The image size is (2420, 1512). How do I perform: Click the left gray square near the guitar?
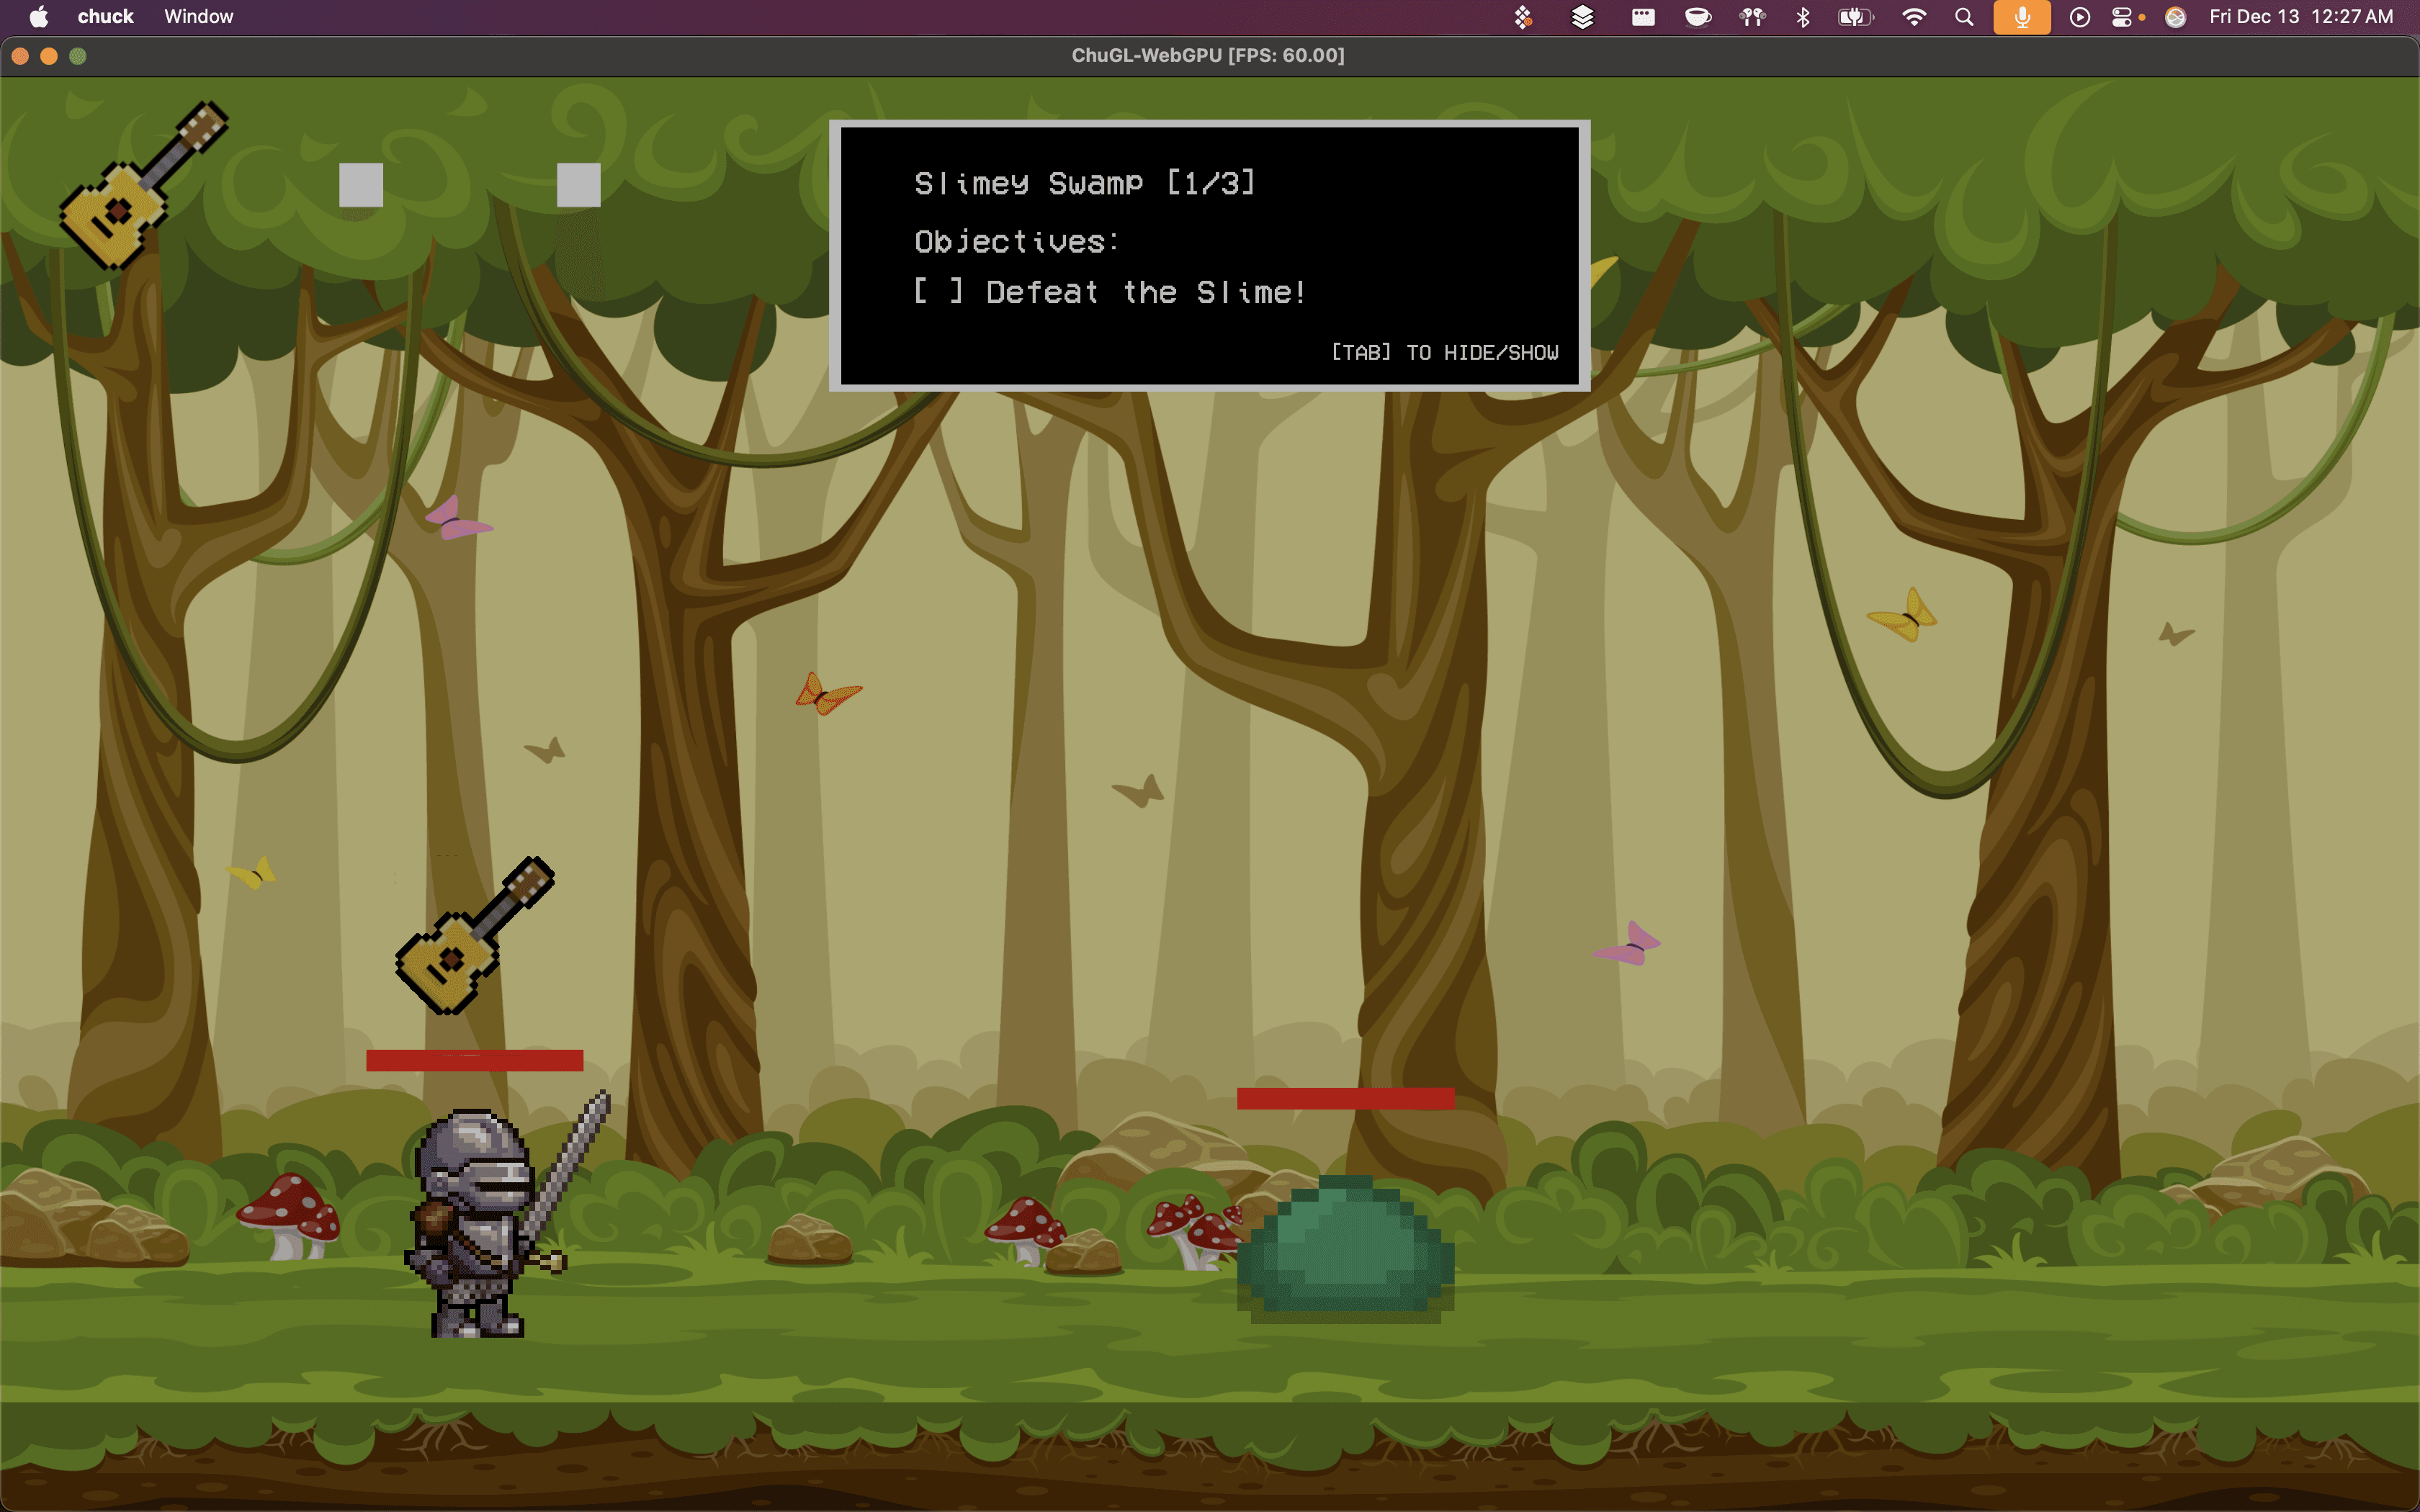coord(361,185)
